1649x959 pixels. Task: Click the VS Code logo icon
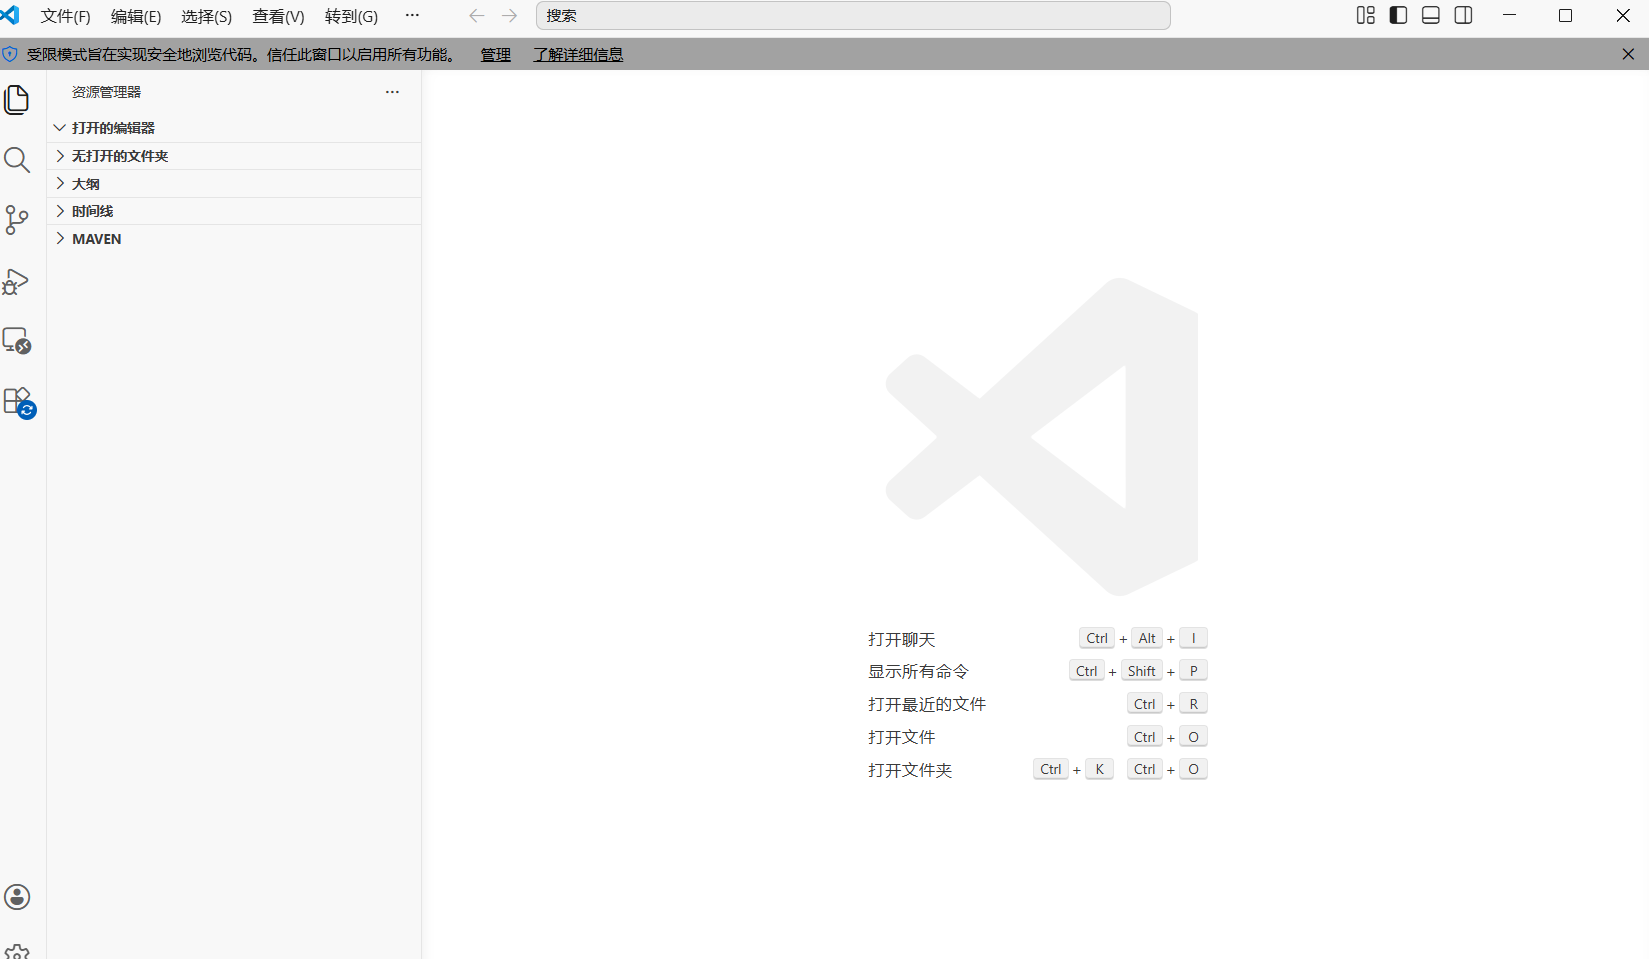pyautogui.click(x=10, y=15)
